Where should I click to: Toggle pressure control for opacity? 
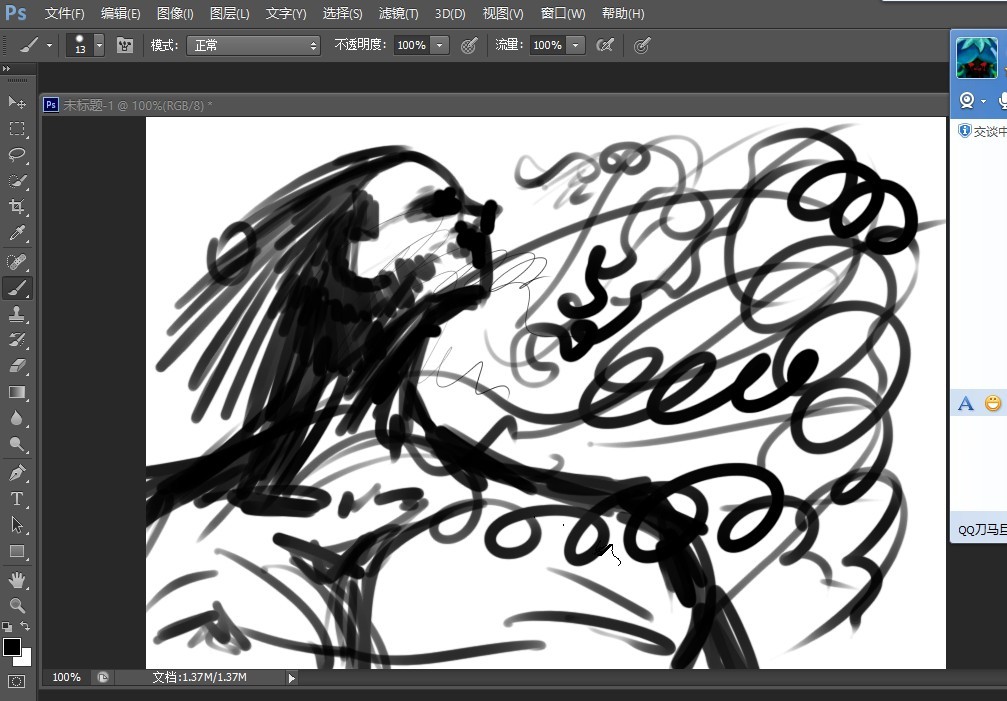click(x=469, y=45)
